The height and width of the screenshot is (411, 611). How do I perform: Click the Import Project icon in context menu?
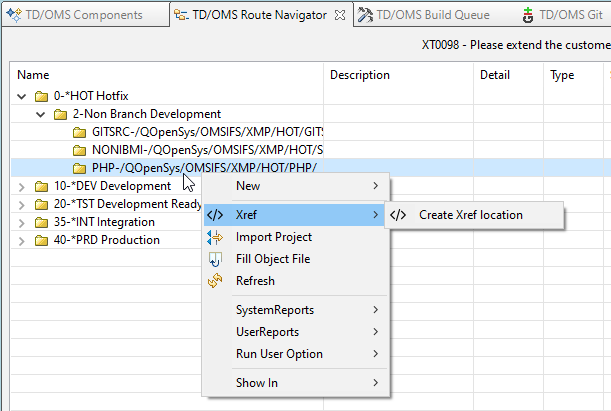215,237
